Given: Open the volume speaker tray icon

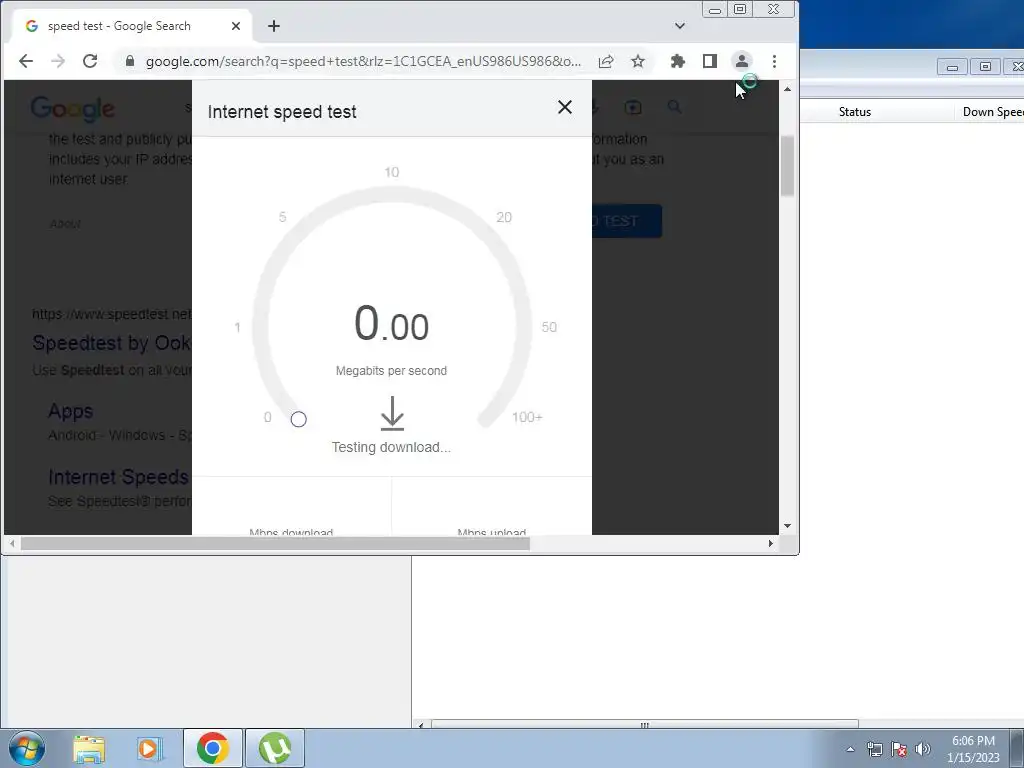Looking at the screenshot, I should [x=923, y=749].
